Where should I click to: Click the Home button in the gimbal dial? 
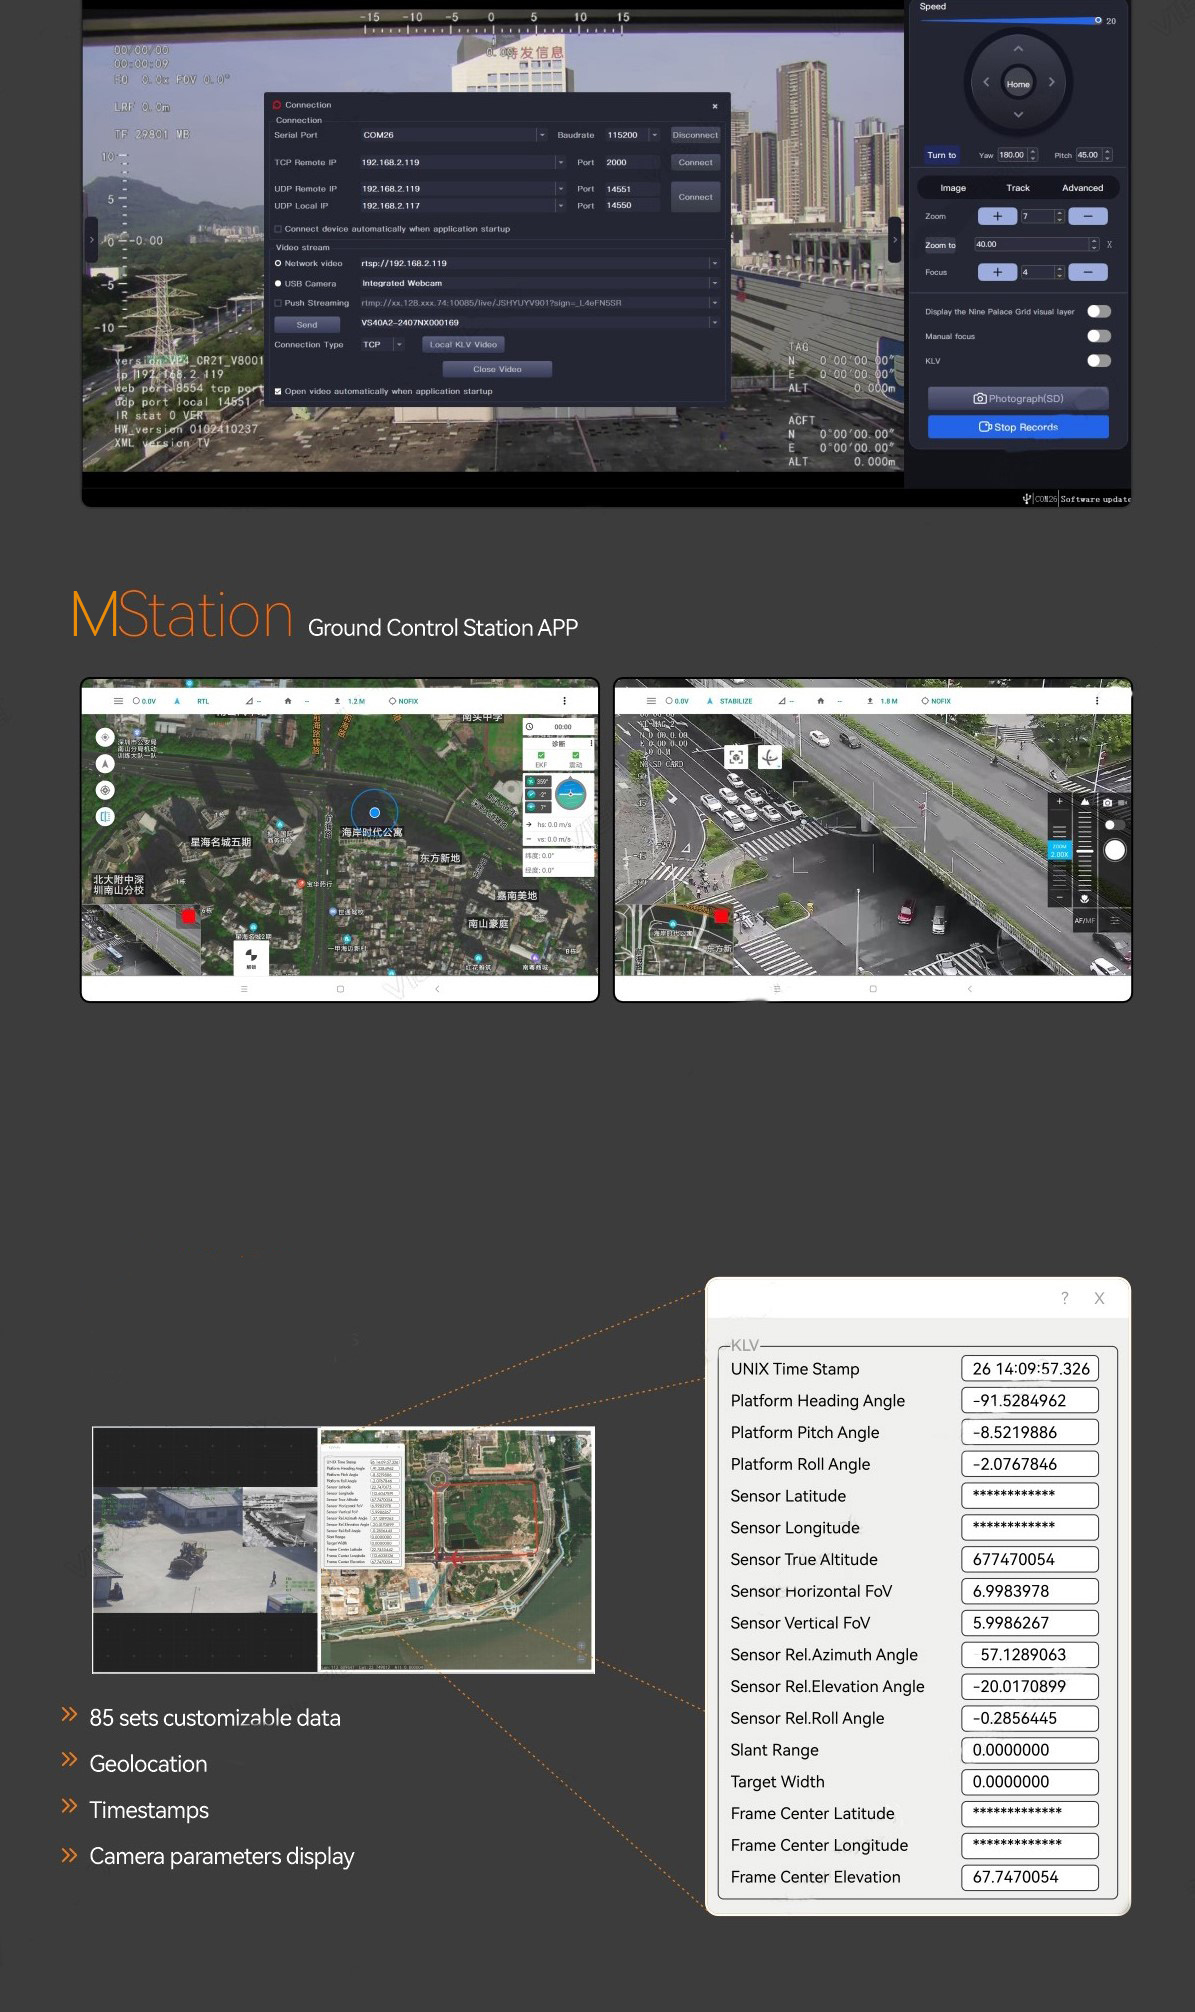pyautogui.click(x=1018, y=83)
